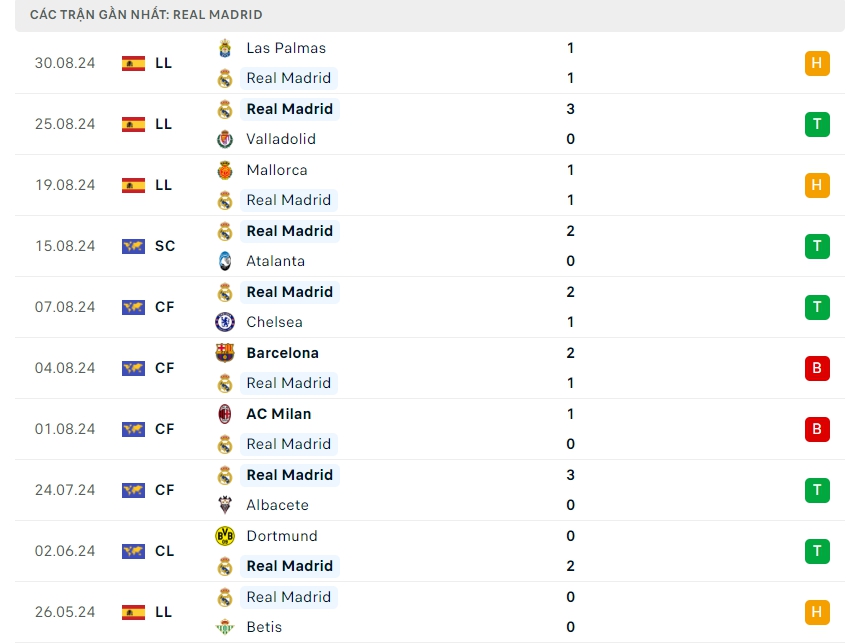Click the red B badge for AC Milan match
This screenshot has width=860, height=644.
817,429
